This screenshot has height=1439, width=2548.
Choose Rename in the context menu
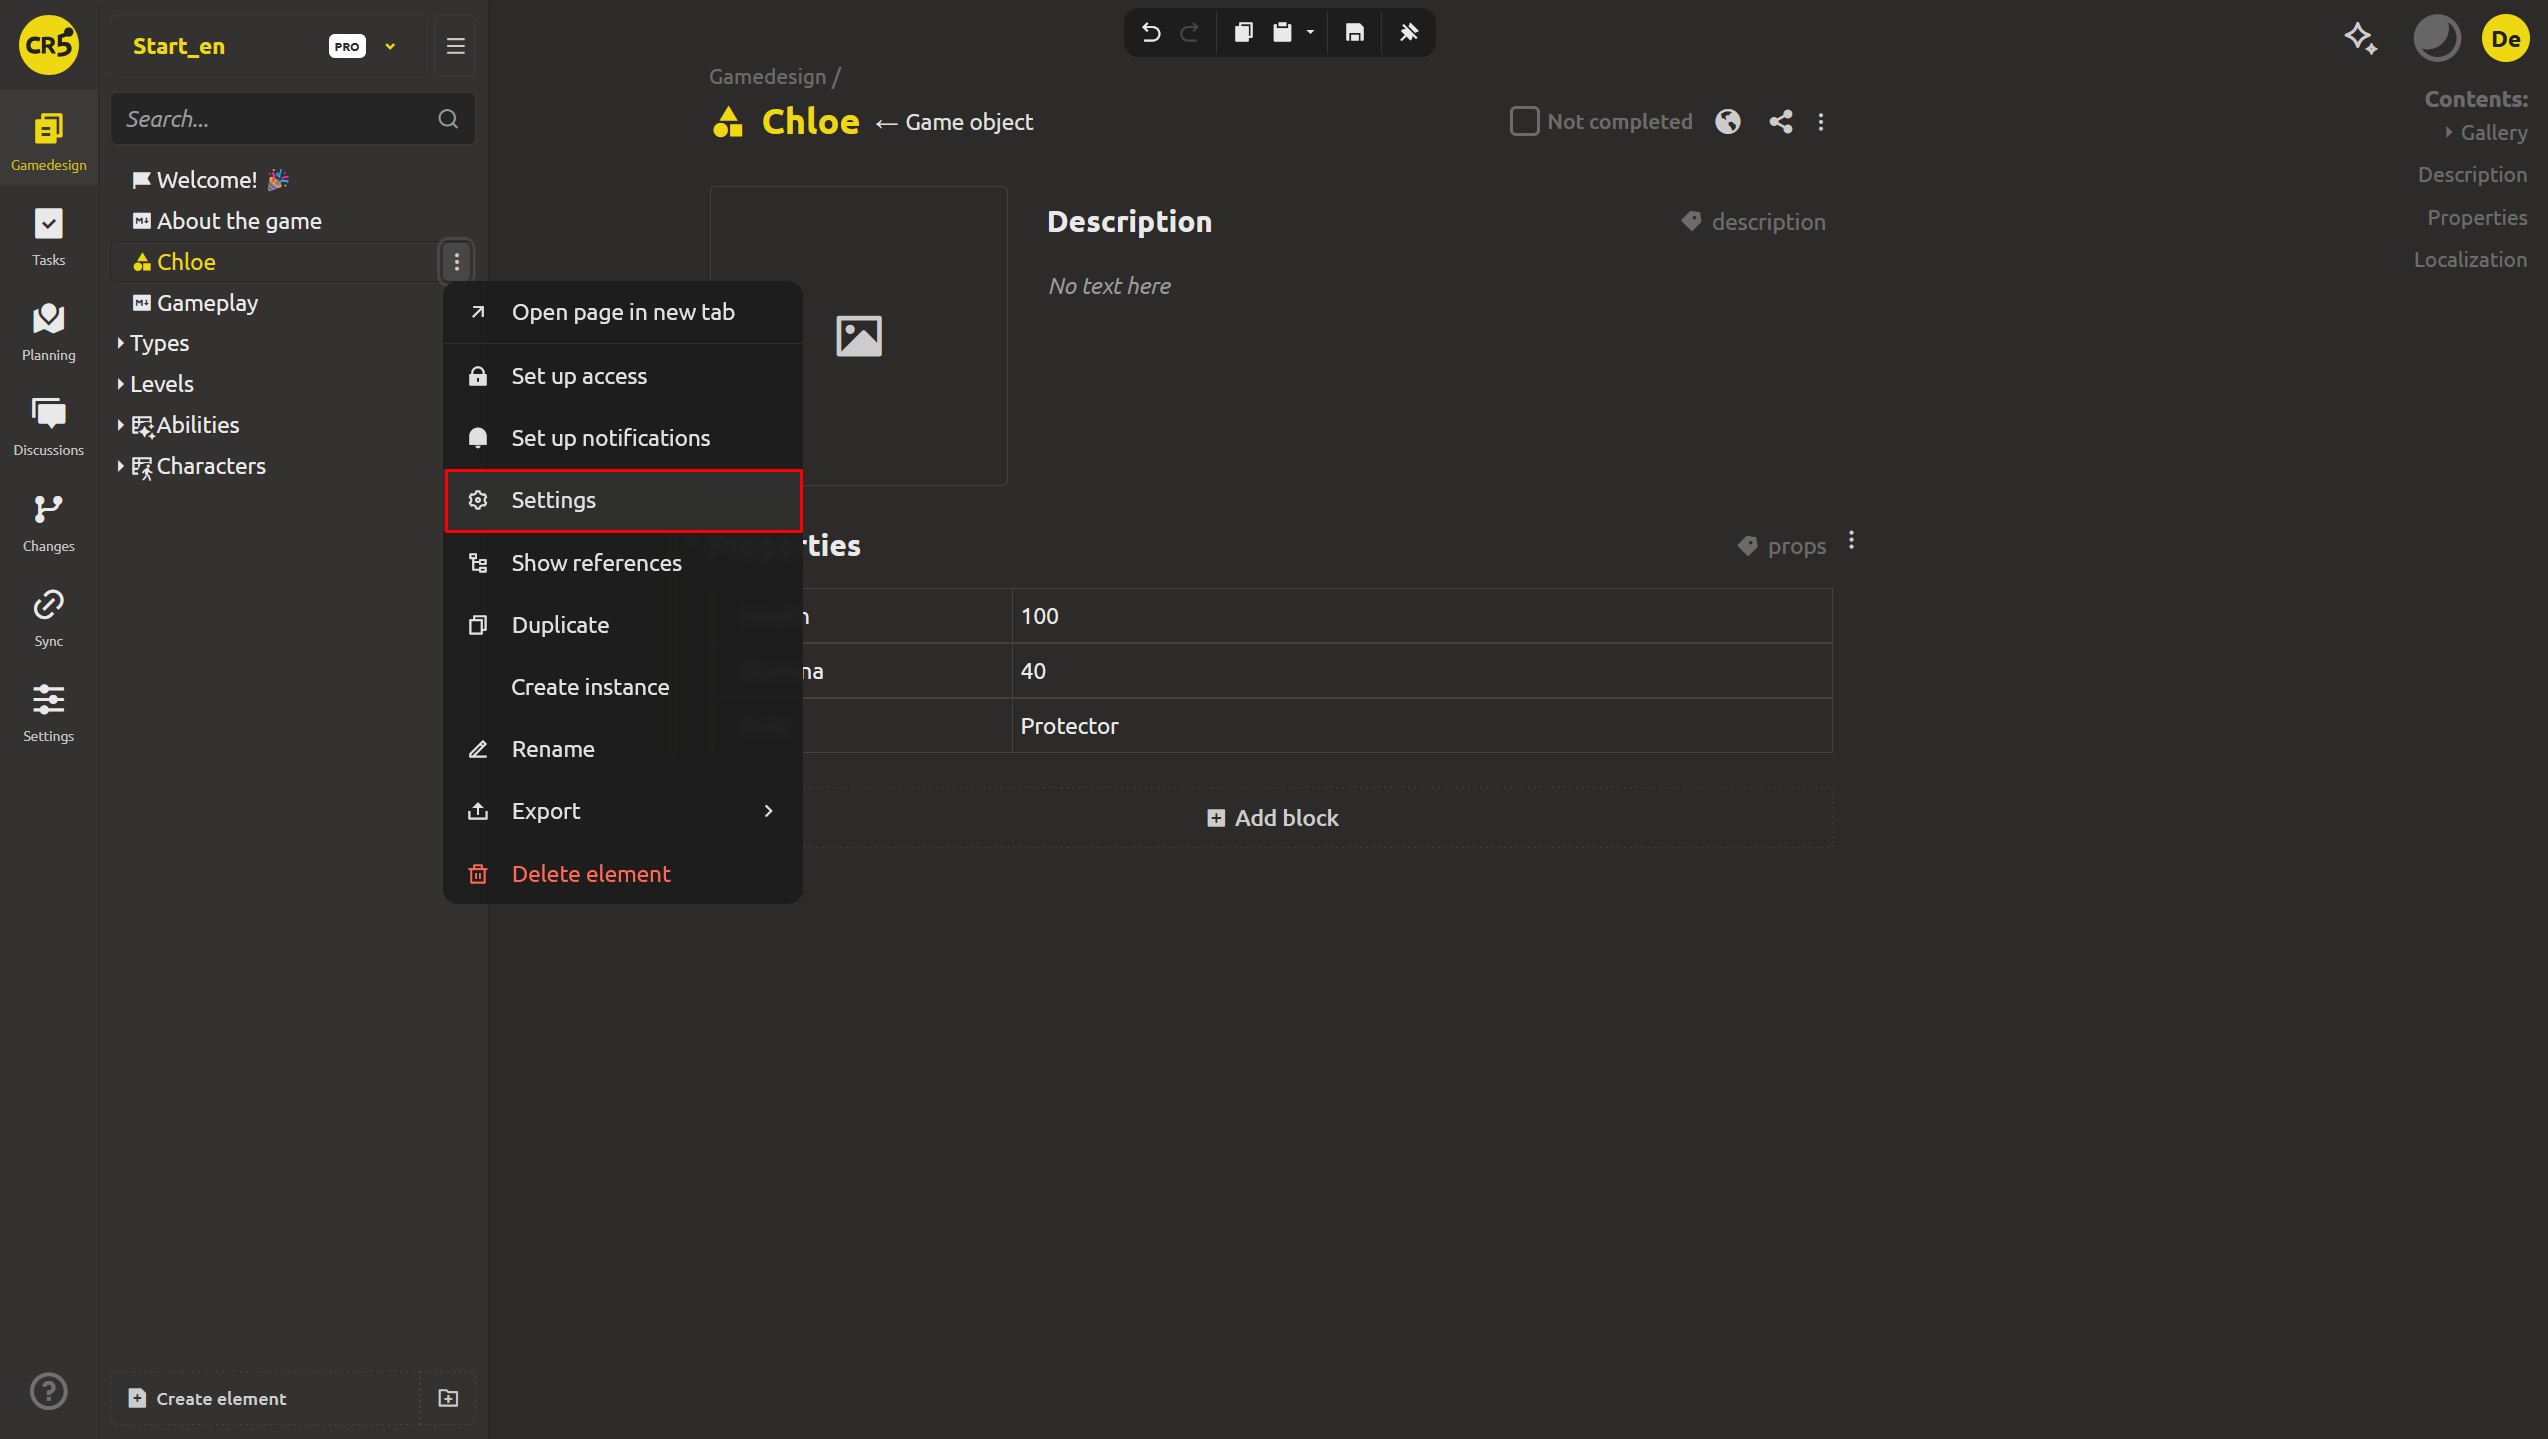coord(622,749)
